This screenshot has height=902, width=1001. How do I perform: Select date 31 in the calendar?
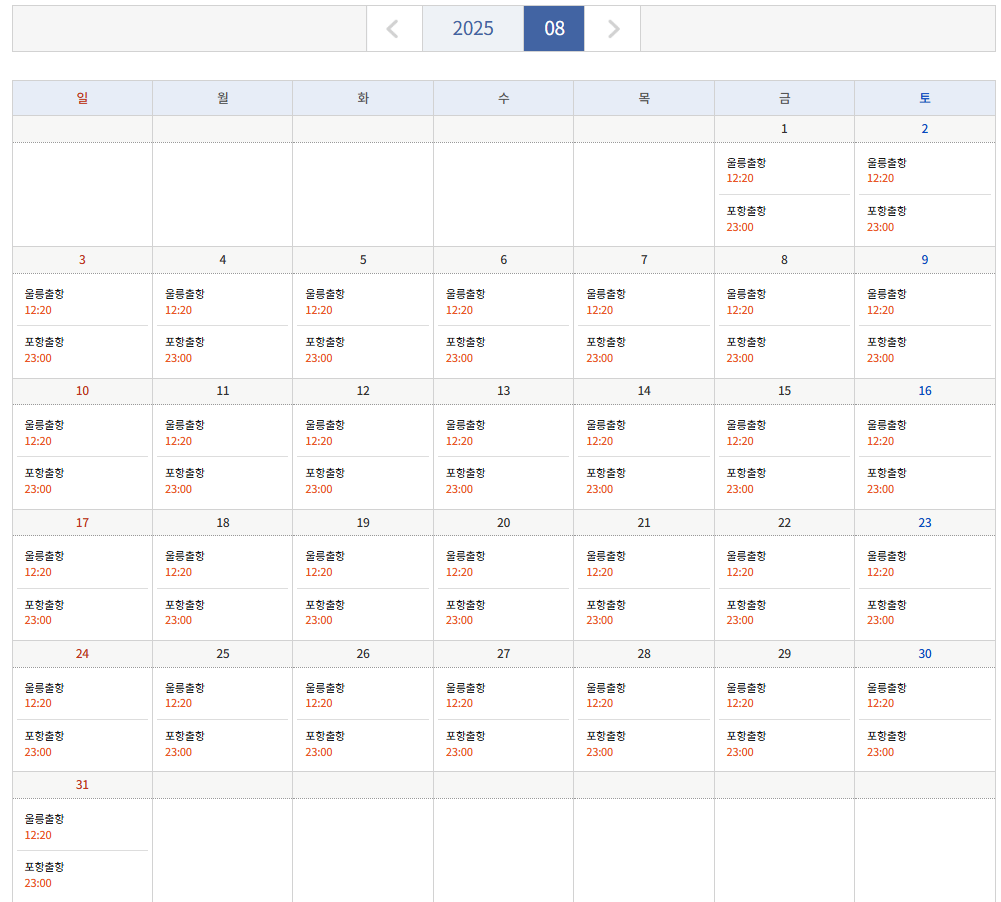click(82, 785)
